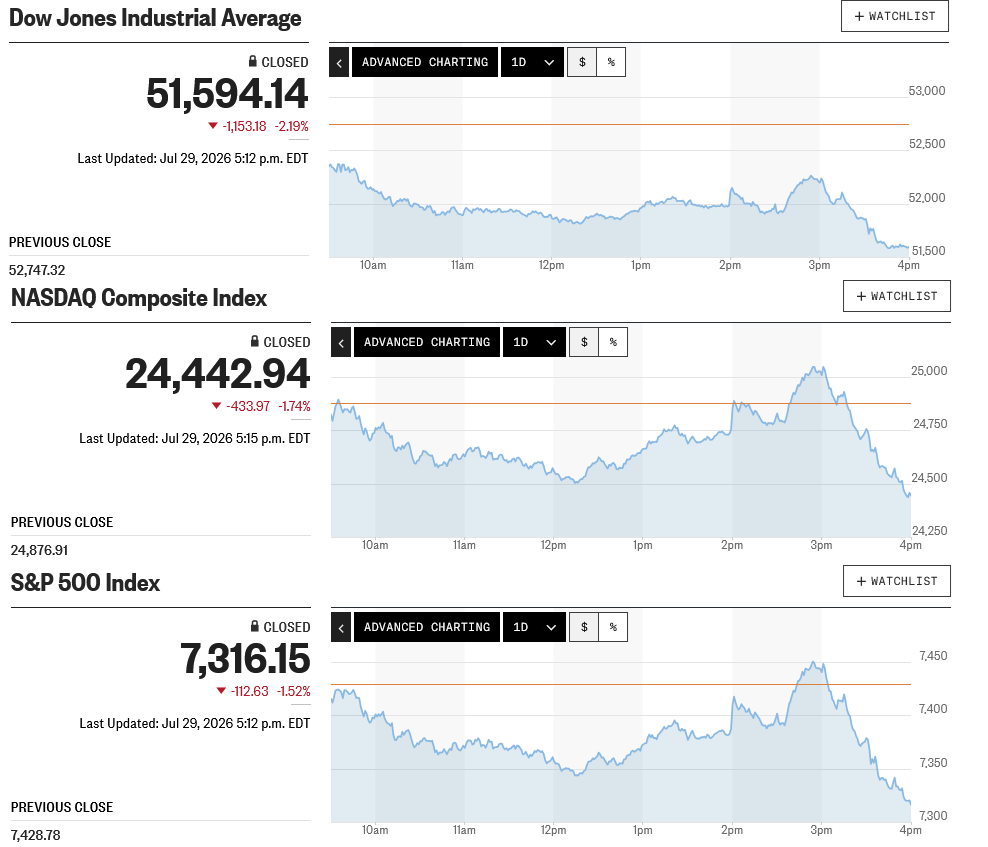988x847 pixels.
Task: Add Dow Jones to Watchlist
Action: click(895, 16)
